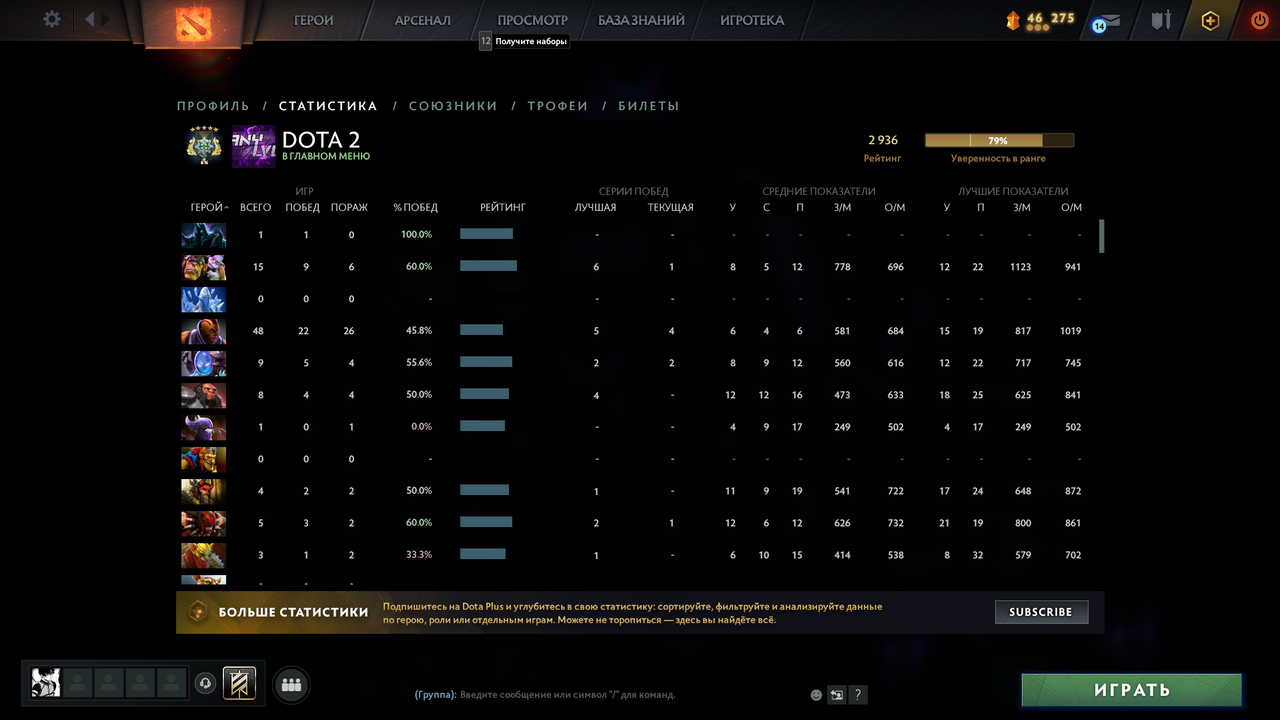Sort table by РЕЙТИНГ column

coord(503,208)
